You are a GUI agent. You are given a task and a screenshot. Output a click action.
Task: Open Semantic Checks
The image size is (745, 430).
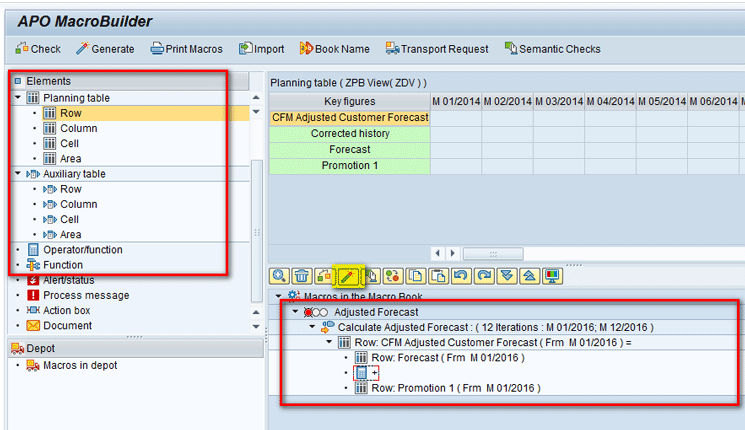552,49
